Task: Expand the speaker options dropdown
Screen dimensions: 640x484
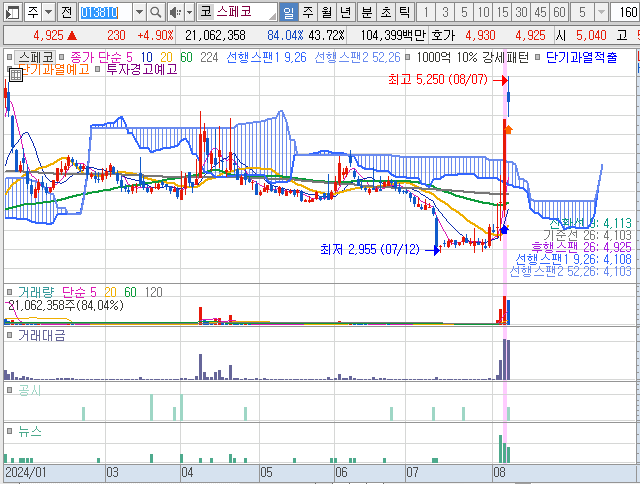Action: click(x=189, y=13)
